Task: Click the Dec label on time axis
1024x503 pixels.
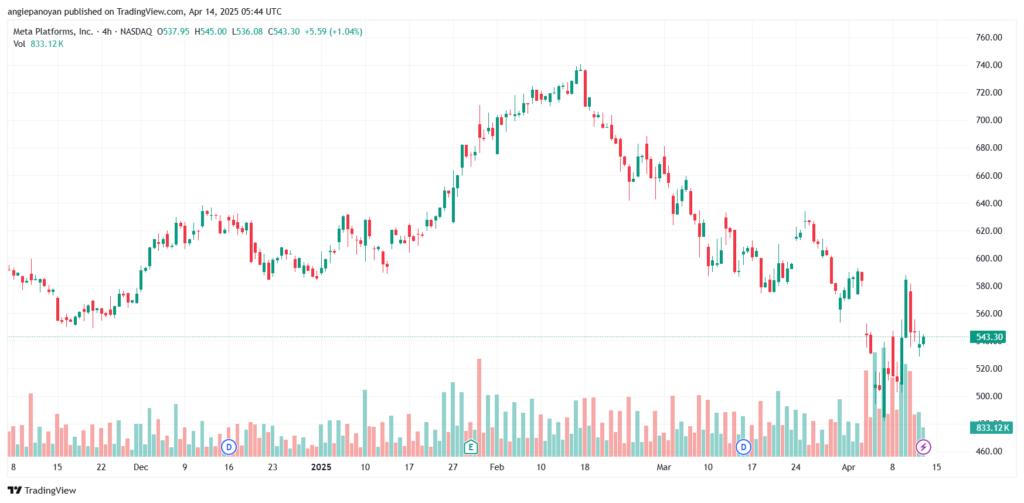Action: (140, 468)
